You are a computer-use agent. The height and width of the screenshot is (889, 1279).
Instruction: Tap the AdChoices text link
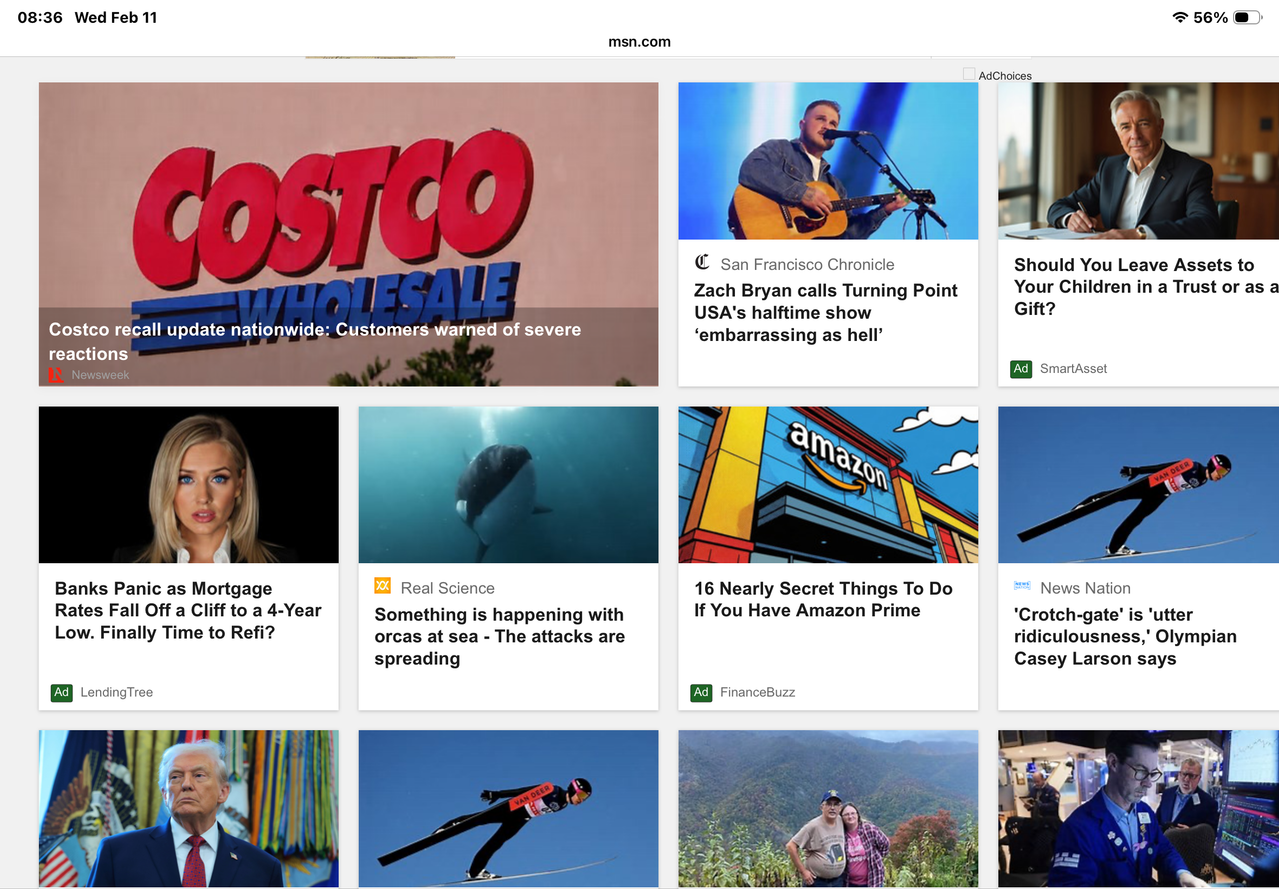point(1005,76)
